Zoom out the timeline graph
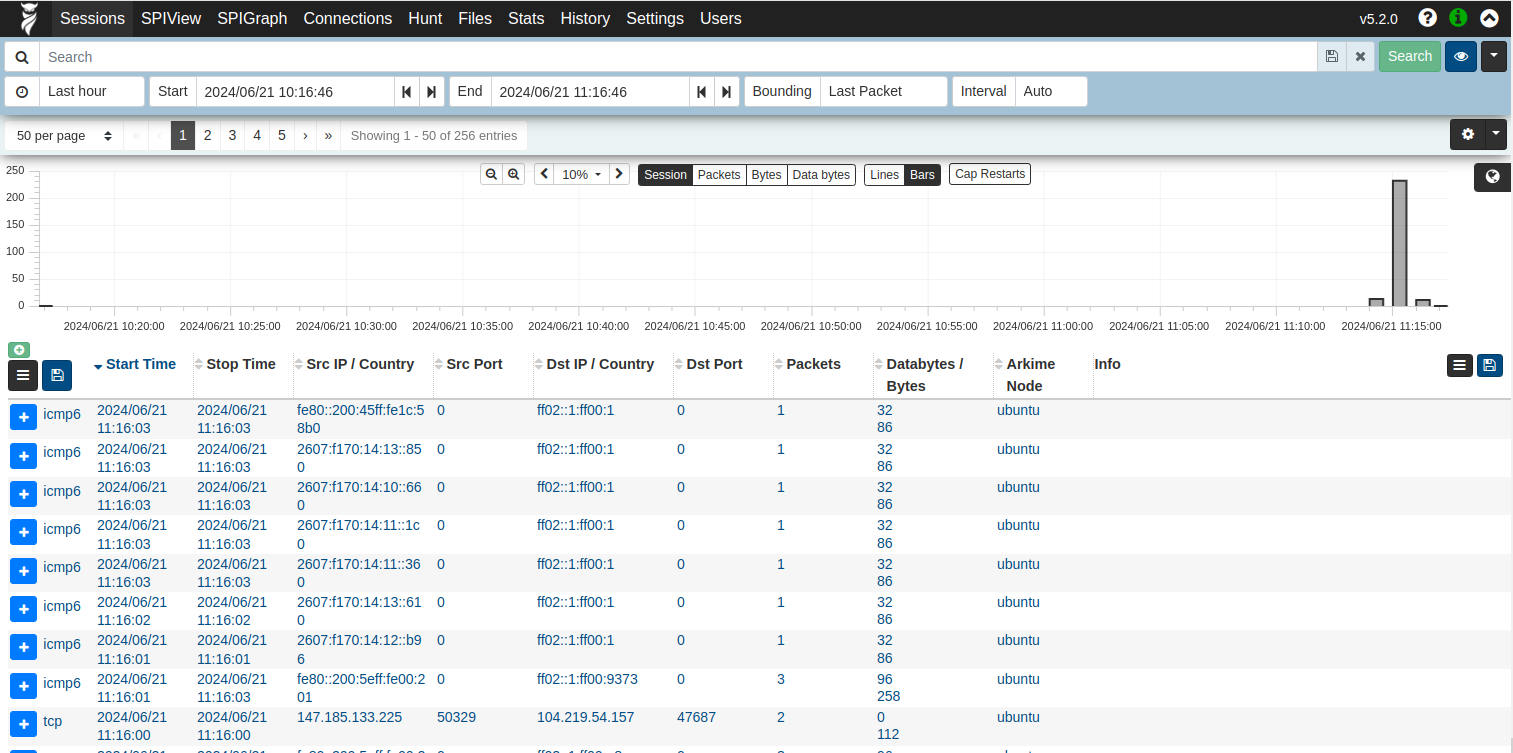The height and width of the screenshot is (753, 1513). coord(491,174)
